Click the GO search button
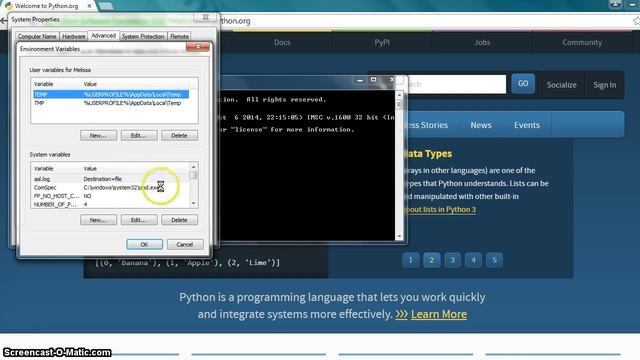640x360 pixels. click(x=523, y=84)
